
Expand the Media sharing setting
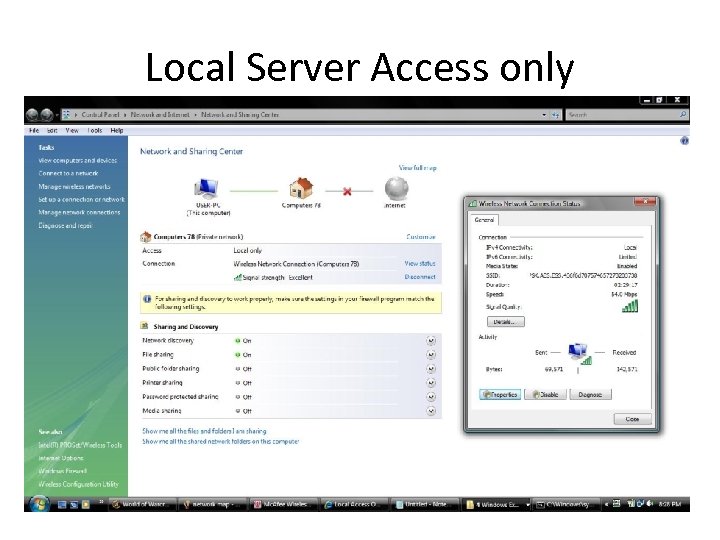tap(431, 411)
